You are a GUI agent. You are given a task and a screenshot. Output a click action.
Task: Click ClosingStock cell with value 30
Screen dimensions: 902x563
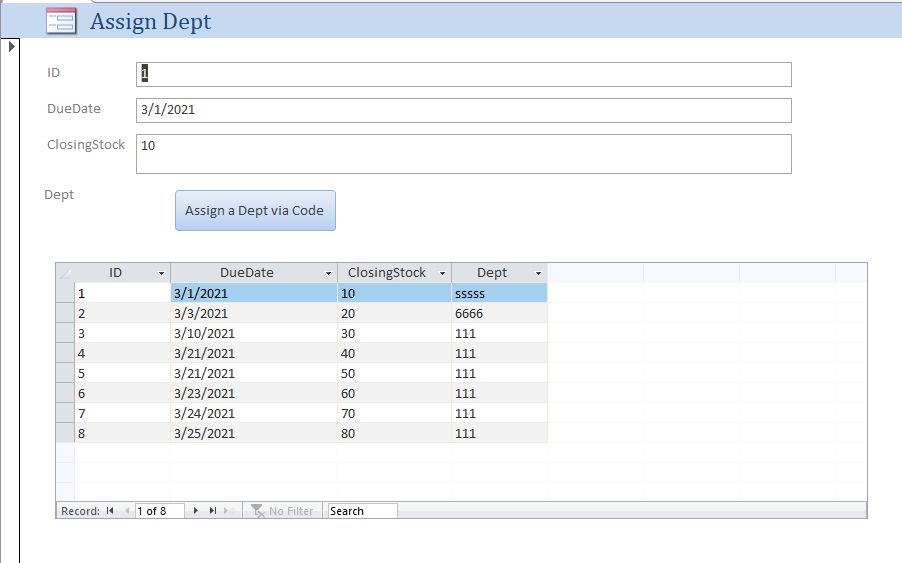(394, 333)
